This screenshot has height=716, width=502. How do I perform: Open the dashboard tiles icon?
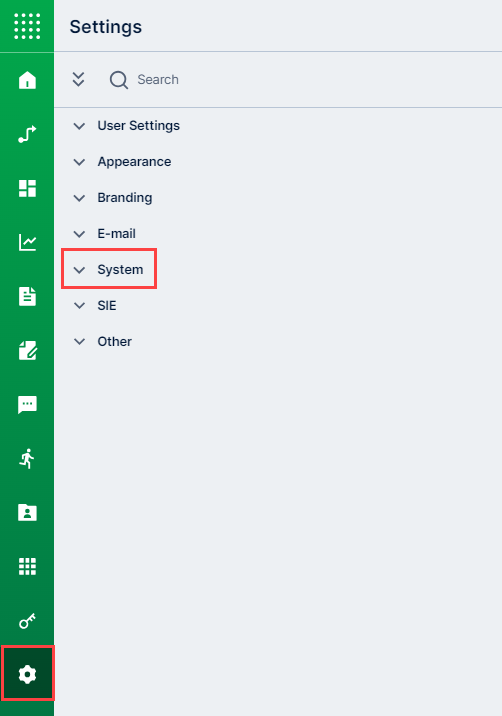[x=27, y=188]
